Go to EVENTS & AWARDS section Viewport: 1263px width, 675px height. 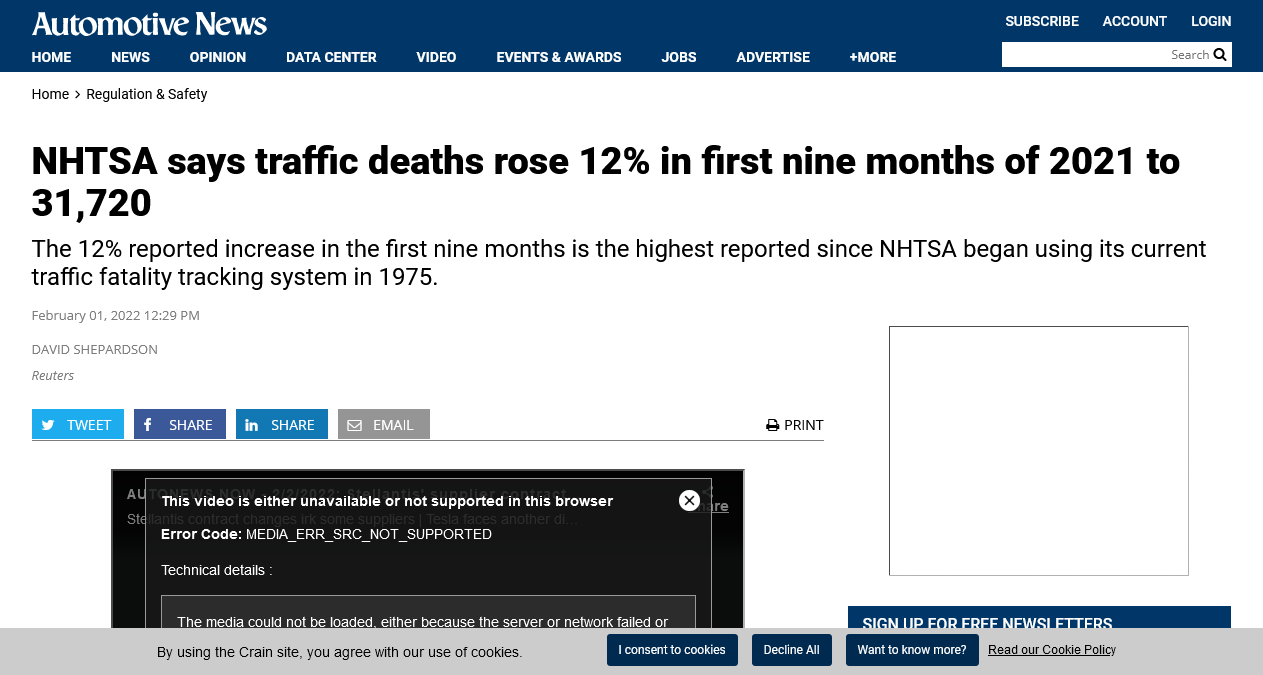[x=559, y=57]
